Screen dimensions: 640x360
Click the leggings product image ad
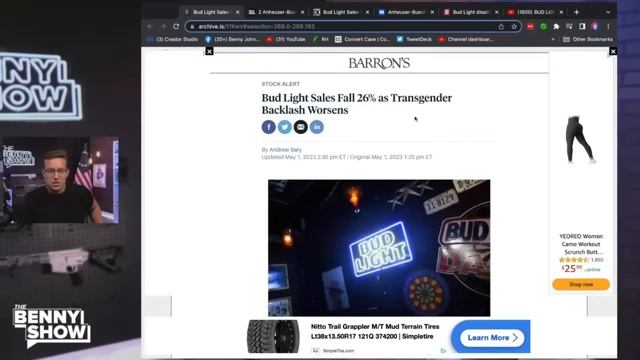[580, 140]
